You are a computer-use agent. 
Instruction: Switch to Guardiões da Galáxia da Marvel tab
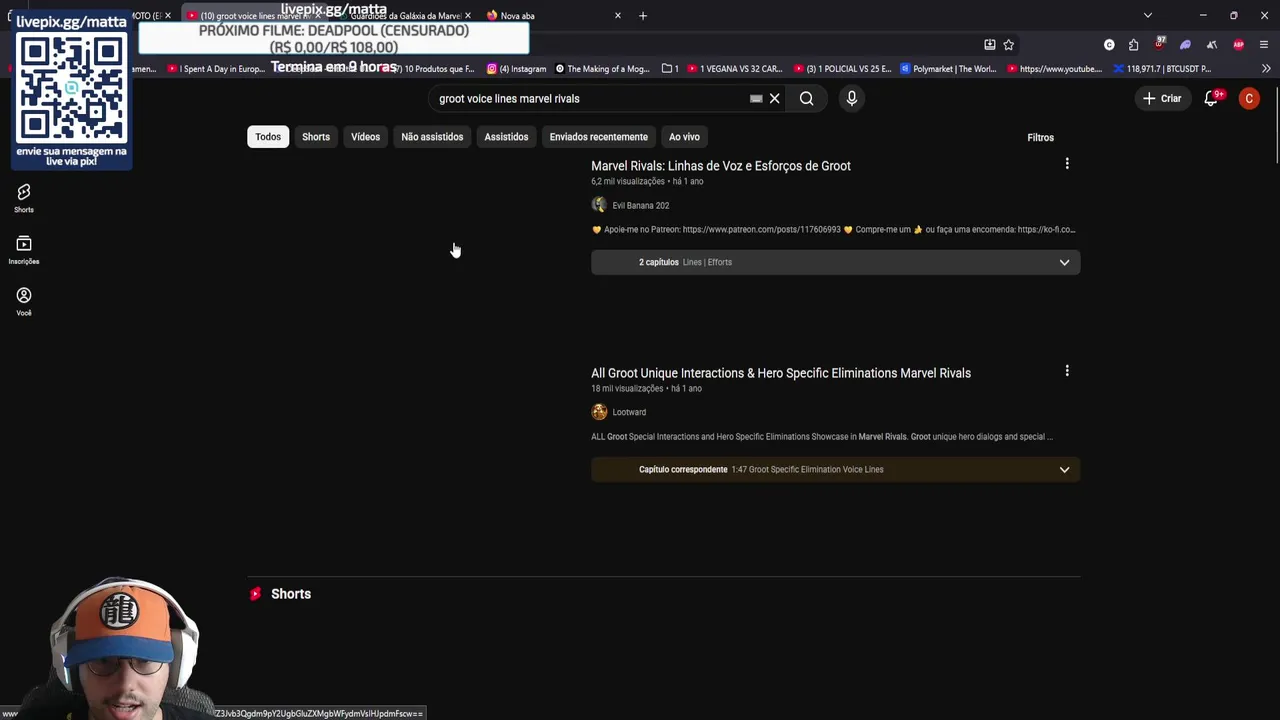[x=405, y=16]
